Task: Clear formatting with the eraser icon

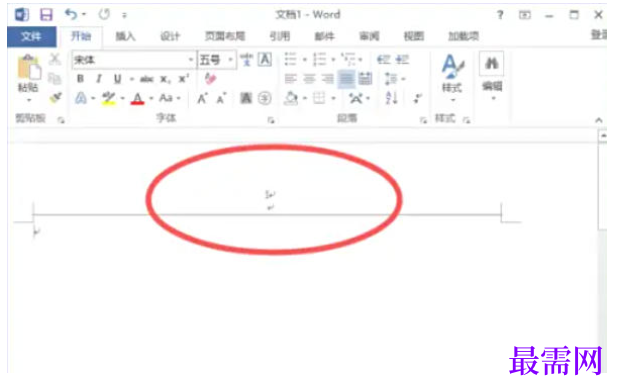Action: coord(210,78)
